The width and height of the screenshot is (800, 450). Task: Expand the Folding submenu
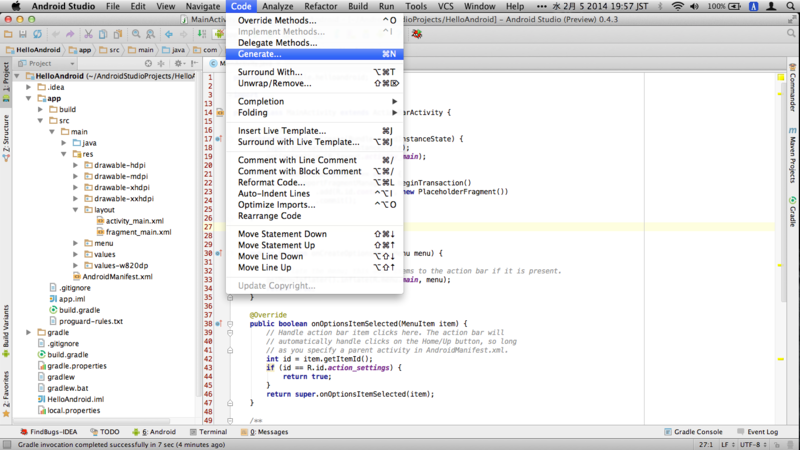(x=314, y=113)
